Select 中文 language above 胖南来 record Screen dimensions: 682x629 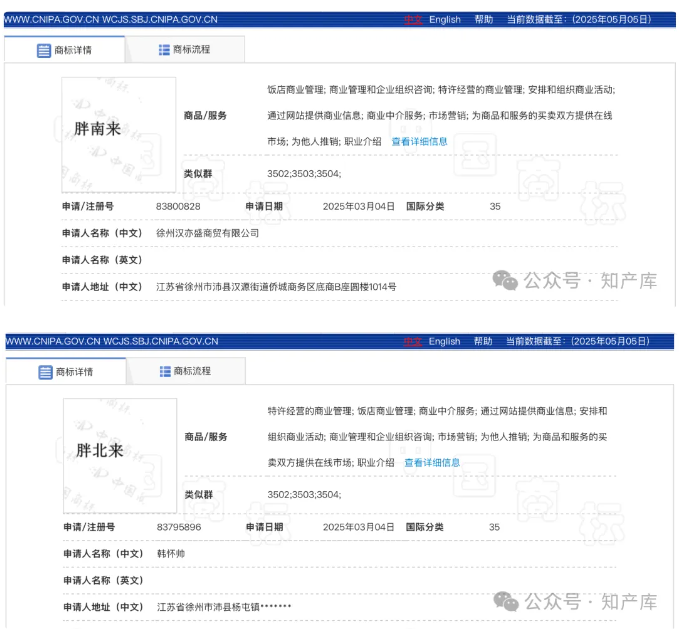tap(413, 19)
